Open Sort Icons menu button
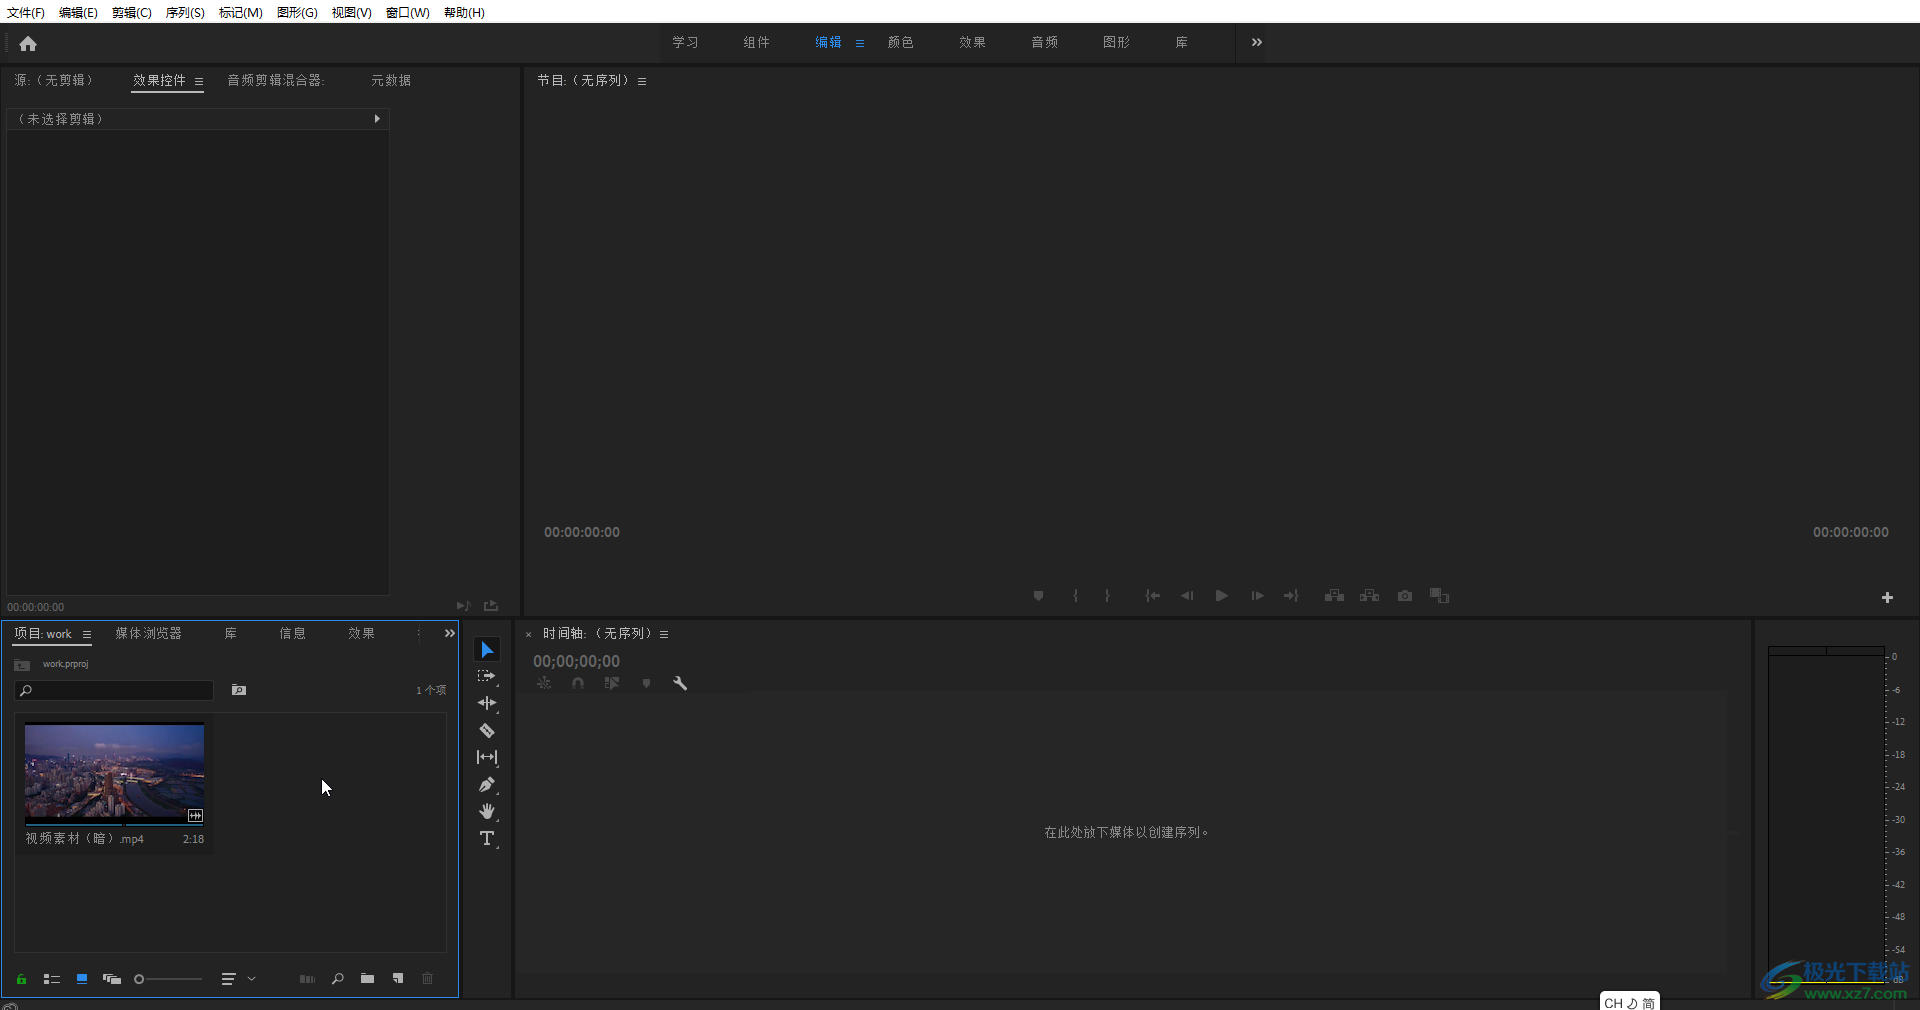The width and height of the screenshot is (1920, 1010). pos(229,979)
